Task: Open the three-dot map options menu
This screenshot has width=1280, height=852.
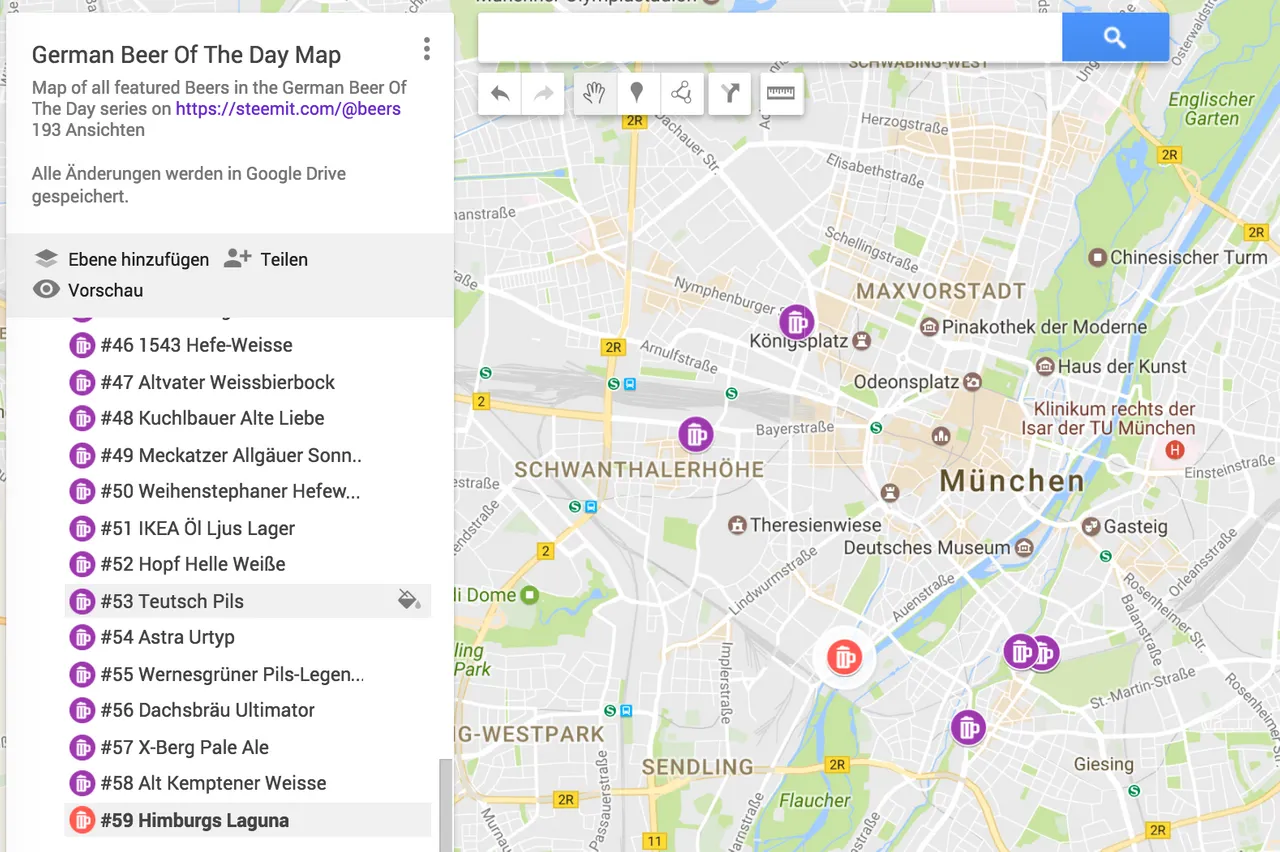Action: (427, 49)
